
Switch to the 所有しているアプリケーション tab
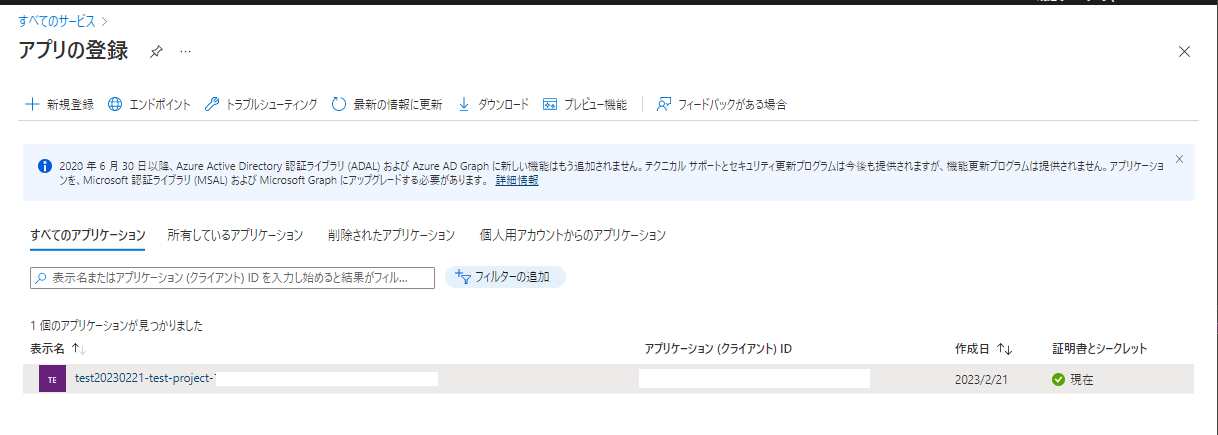click(x=235, y=235)
